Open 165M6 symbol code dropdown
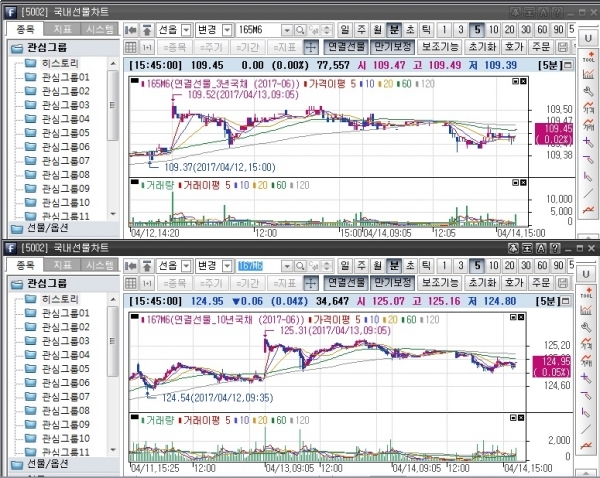The height and width of the screenshot is (478, 600). pyautogui.click(x=287, y=30)
